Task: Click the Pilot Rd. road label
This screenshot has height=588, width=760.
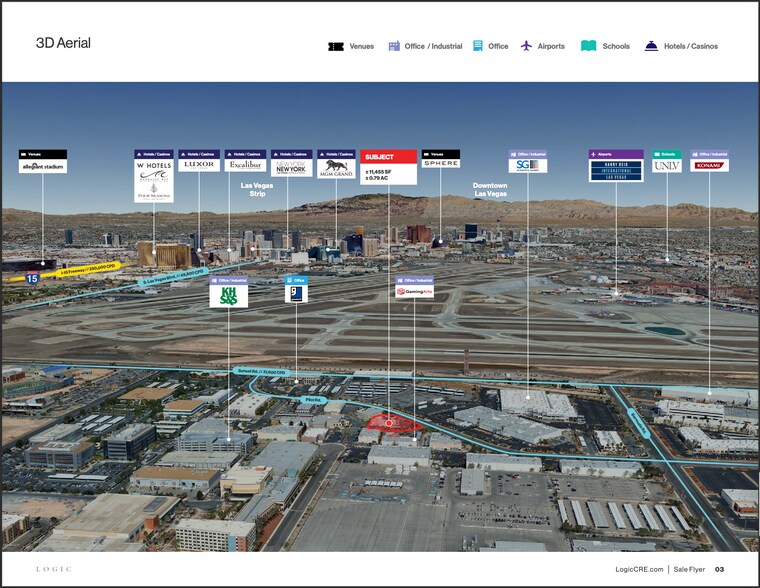Action: [x=313, y=400]
